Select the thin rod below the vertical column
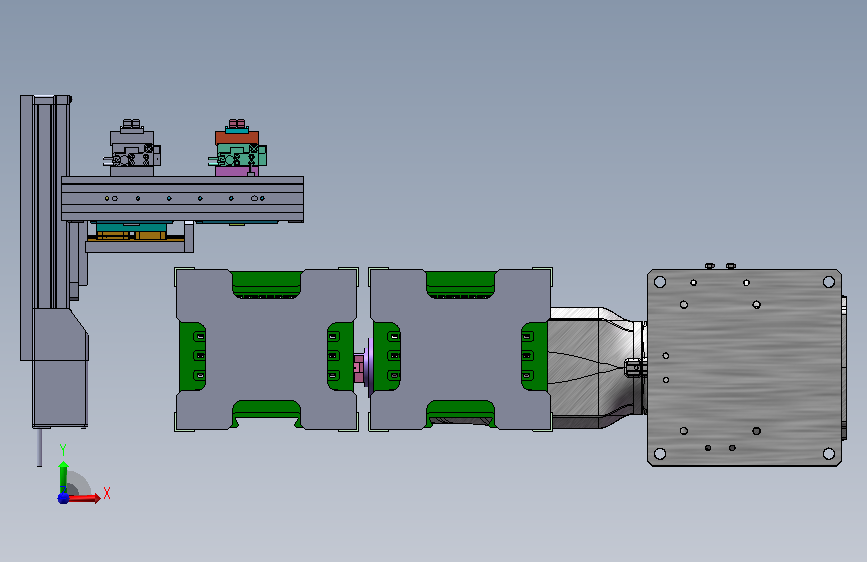 [39, 447]
